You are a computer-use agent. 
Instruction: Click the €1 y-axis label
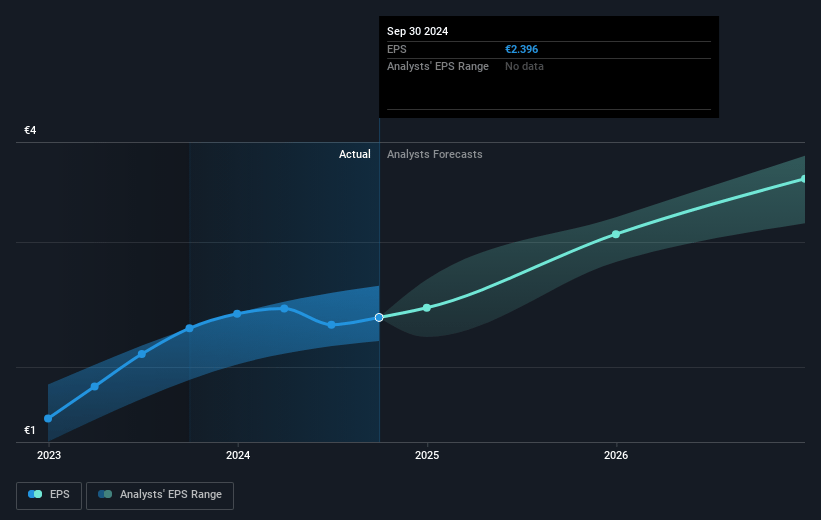[30, 430]
